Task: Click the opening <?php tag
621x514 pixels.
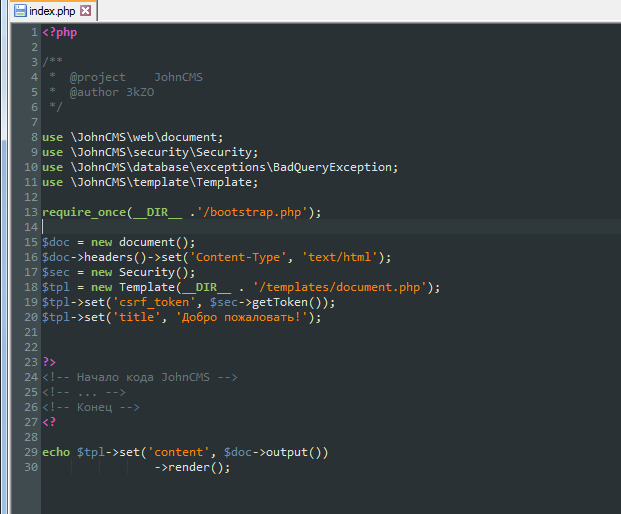Action: (x=60, y=32)
